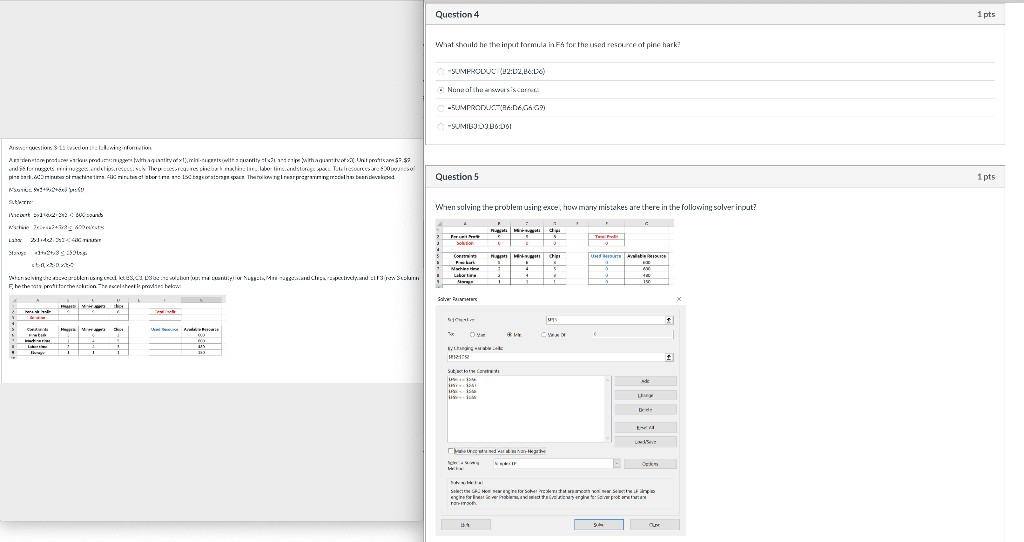Click the Solve button
This screenshot has width=1024, height=542.
point(599,524)
